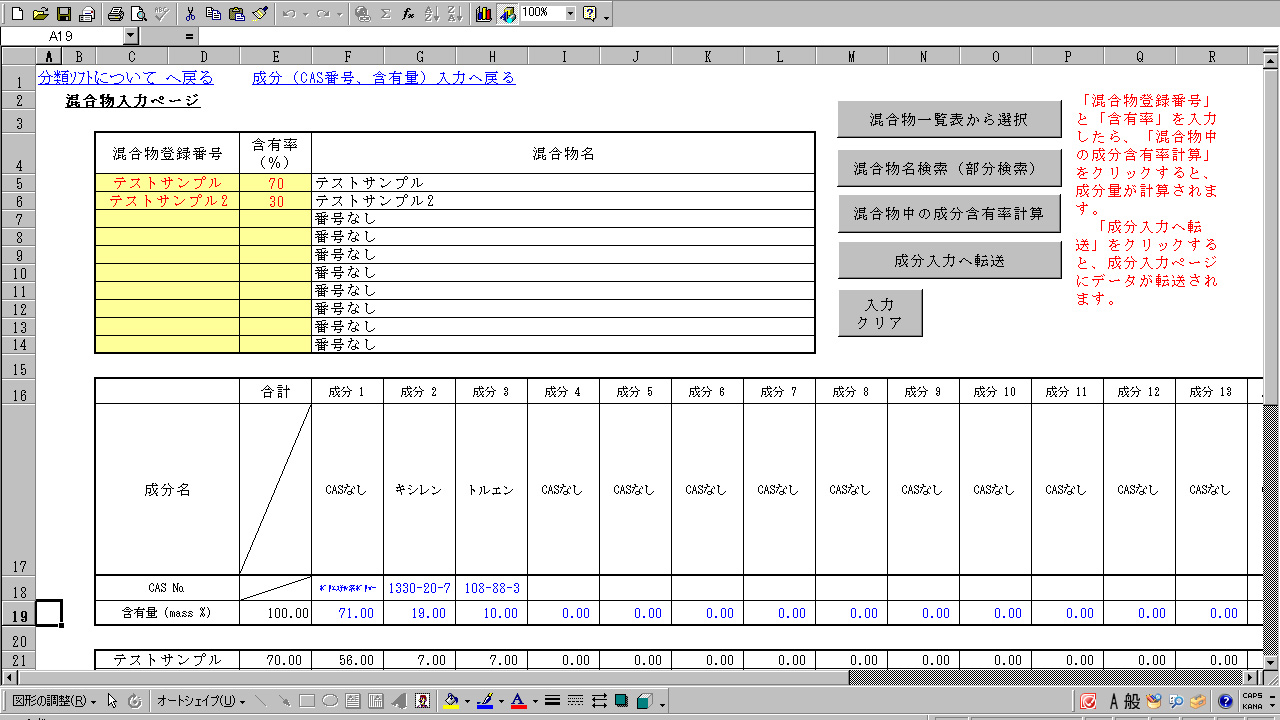The width and height of the screenshot is (1280, 720).
Task: Insert a horizontal Text Box
Action: point(352,701)
